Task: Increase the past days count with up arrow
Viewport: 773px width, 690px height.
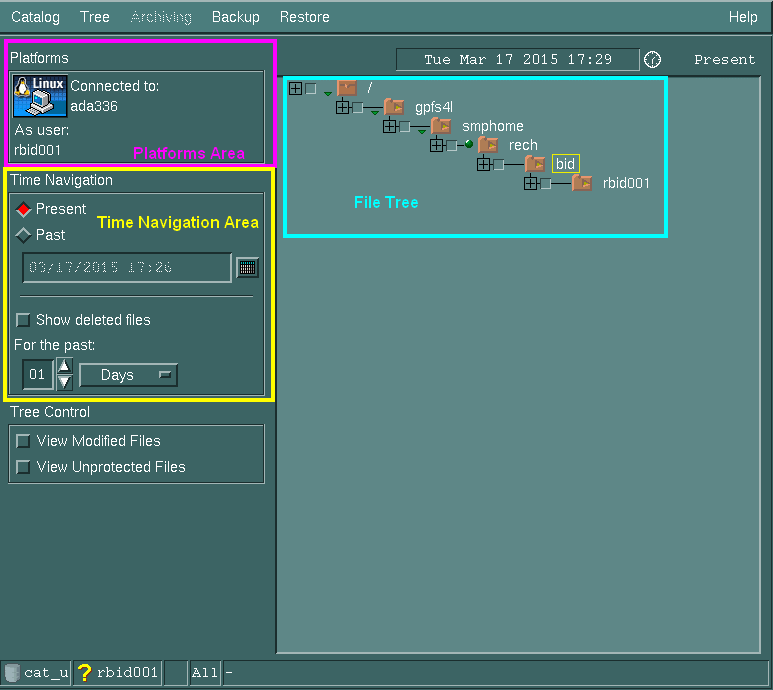Action: click(64, 366)
